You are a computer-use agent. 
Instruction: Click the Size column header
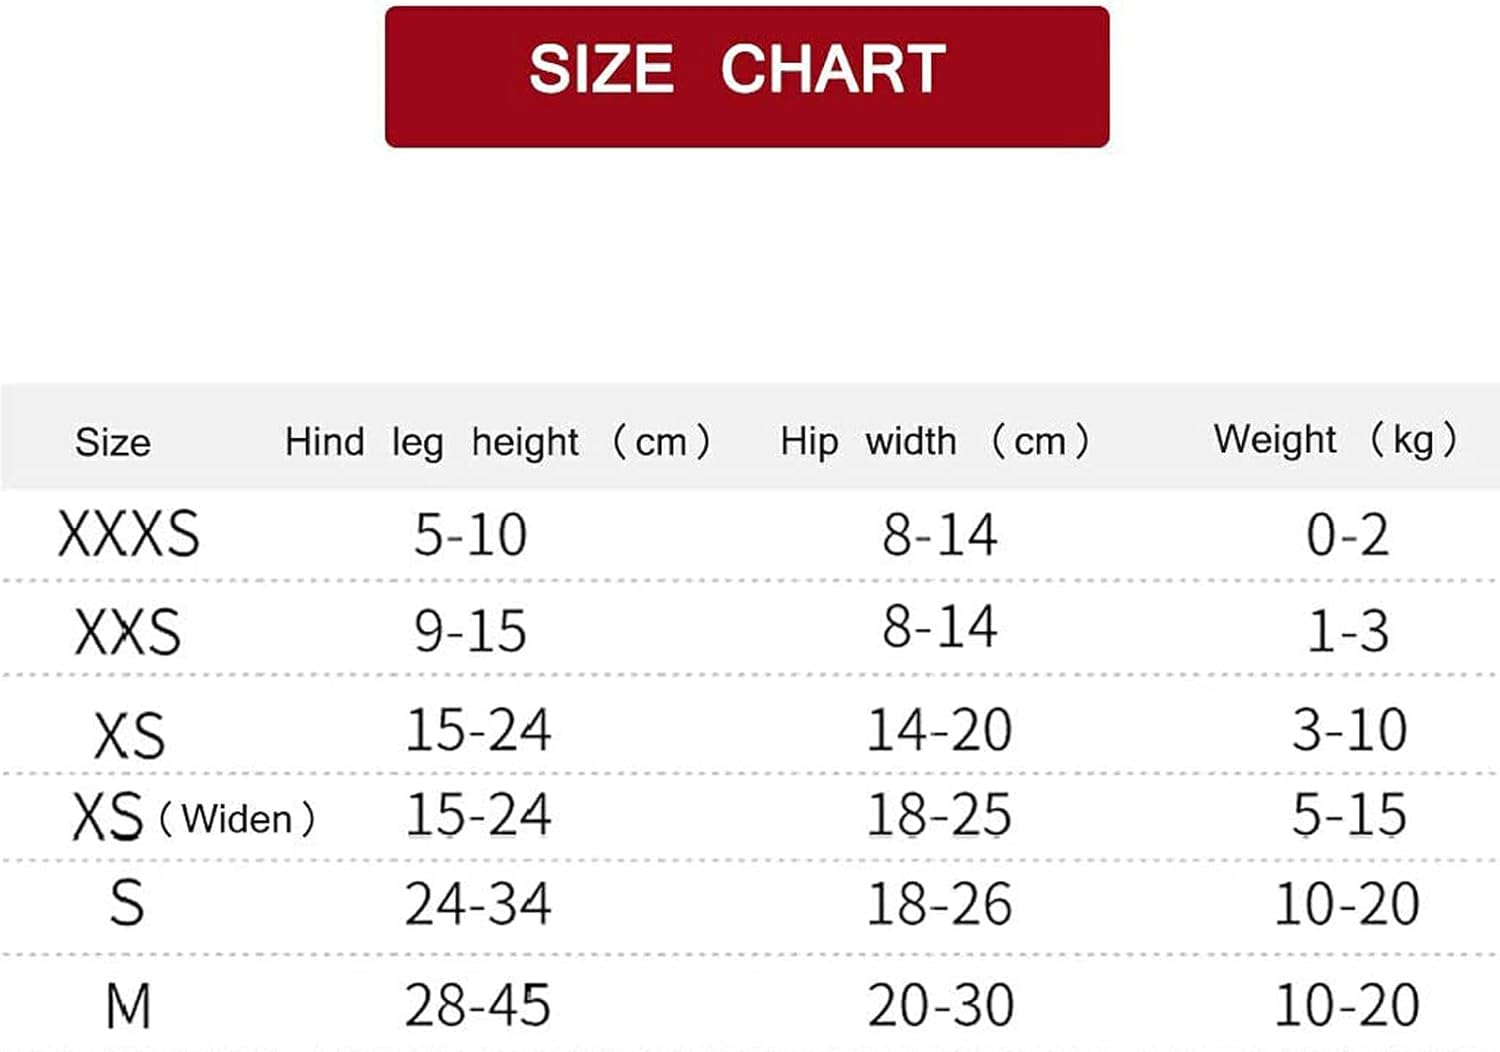(x=113, y=442)
